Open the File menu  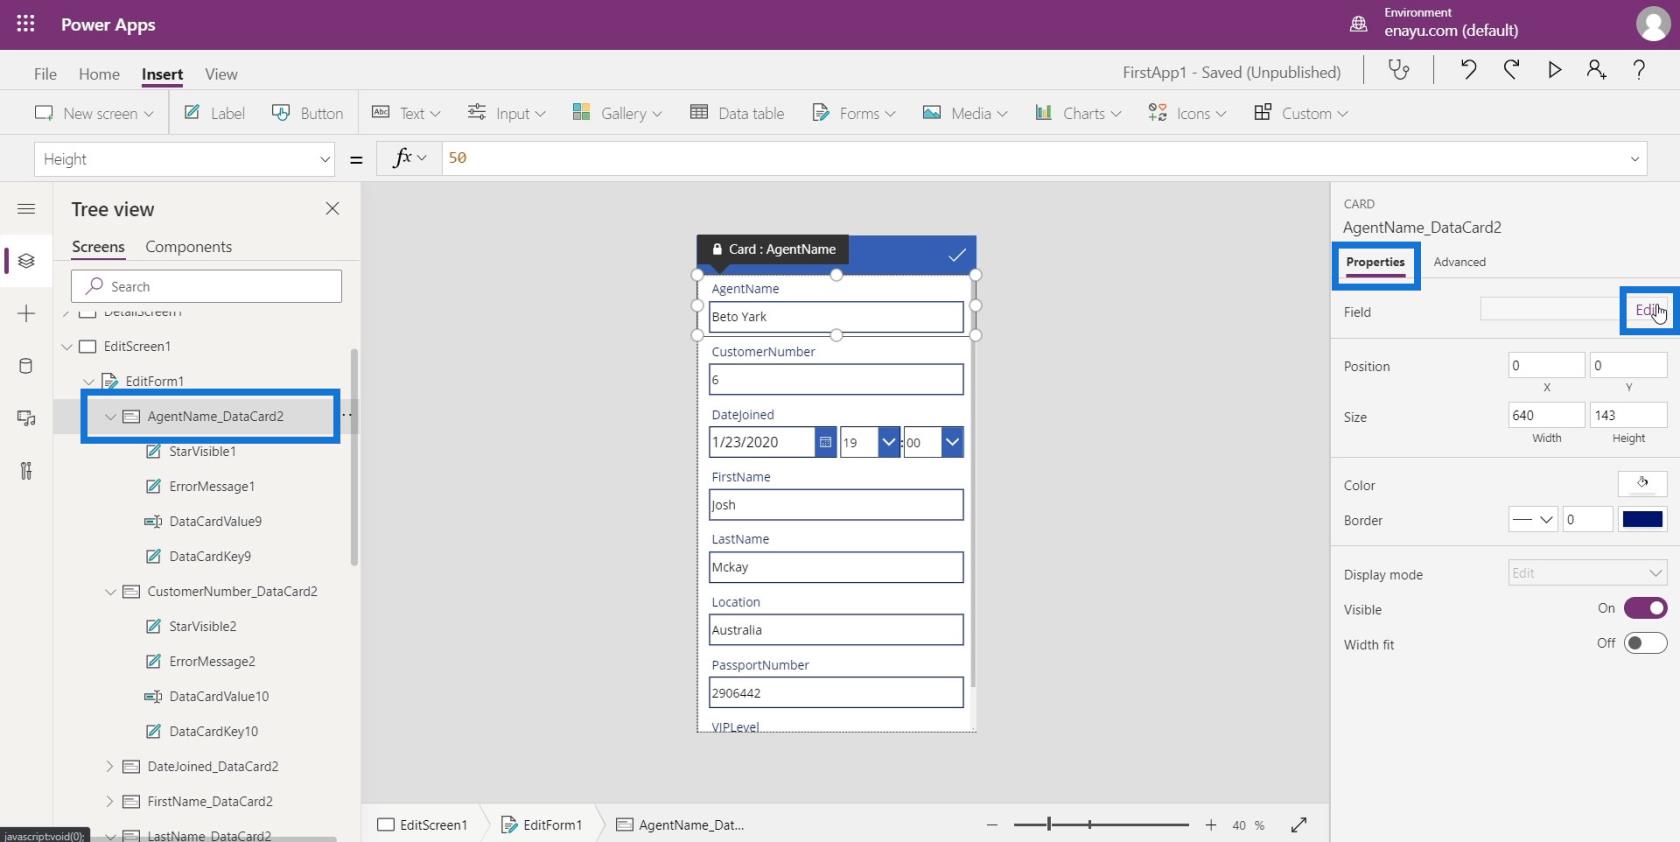45,74
